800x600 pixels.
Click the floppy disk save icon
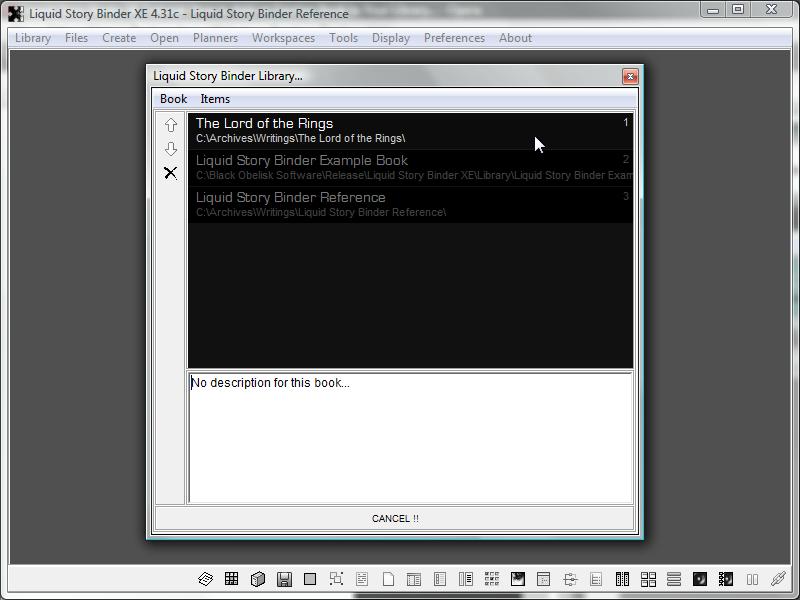click(x=284, y=579)
